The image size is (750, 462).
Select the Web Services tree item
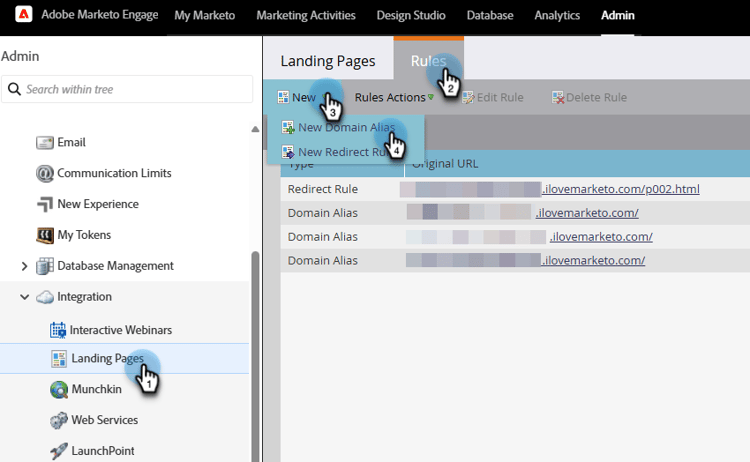[105, 420]
